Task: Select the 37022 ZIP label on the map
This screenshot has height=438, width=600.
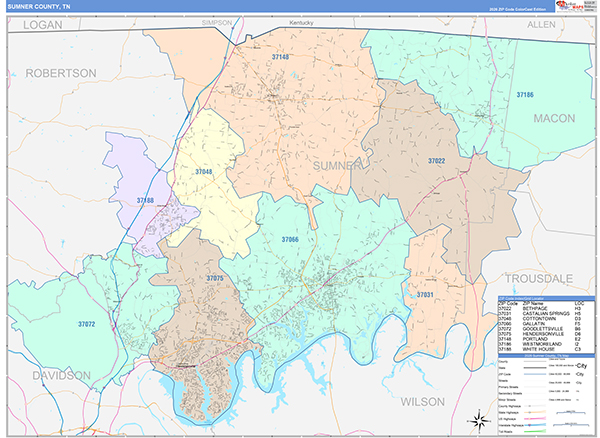Action: [437, 161]
